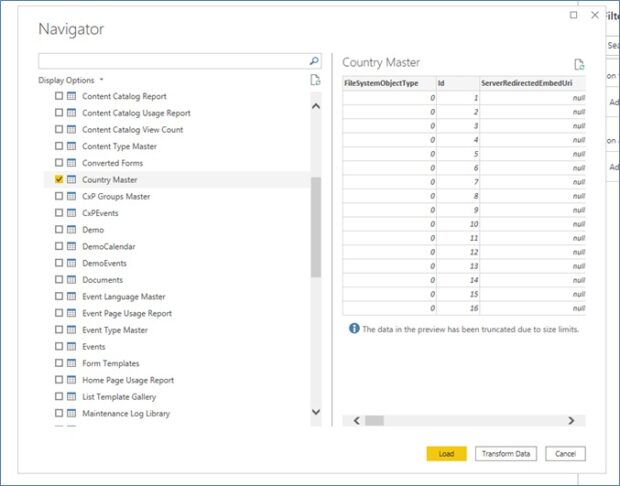Select the Event Type Master list entry
The height and width of the screenshot is (486, 620).
pos(115,330)
